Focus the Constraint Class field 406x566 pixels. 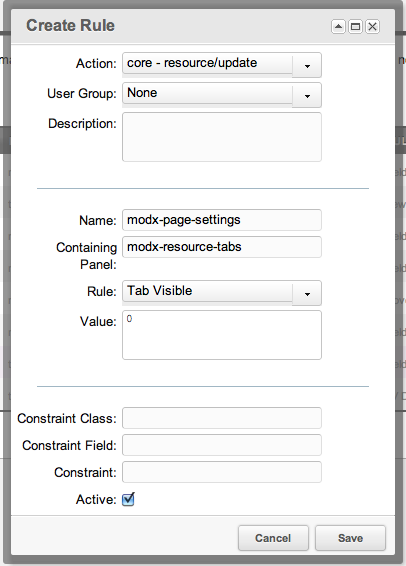tap(222, 418)
